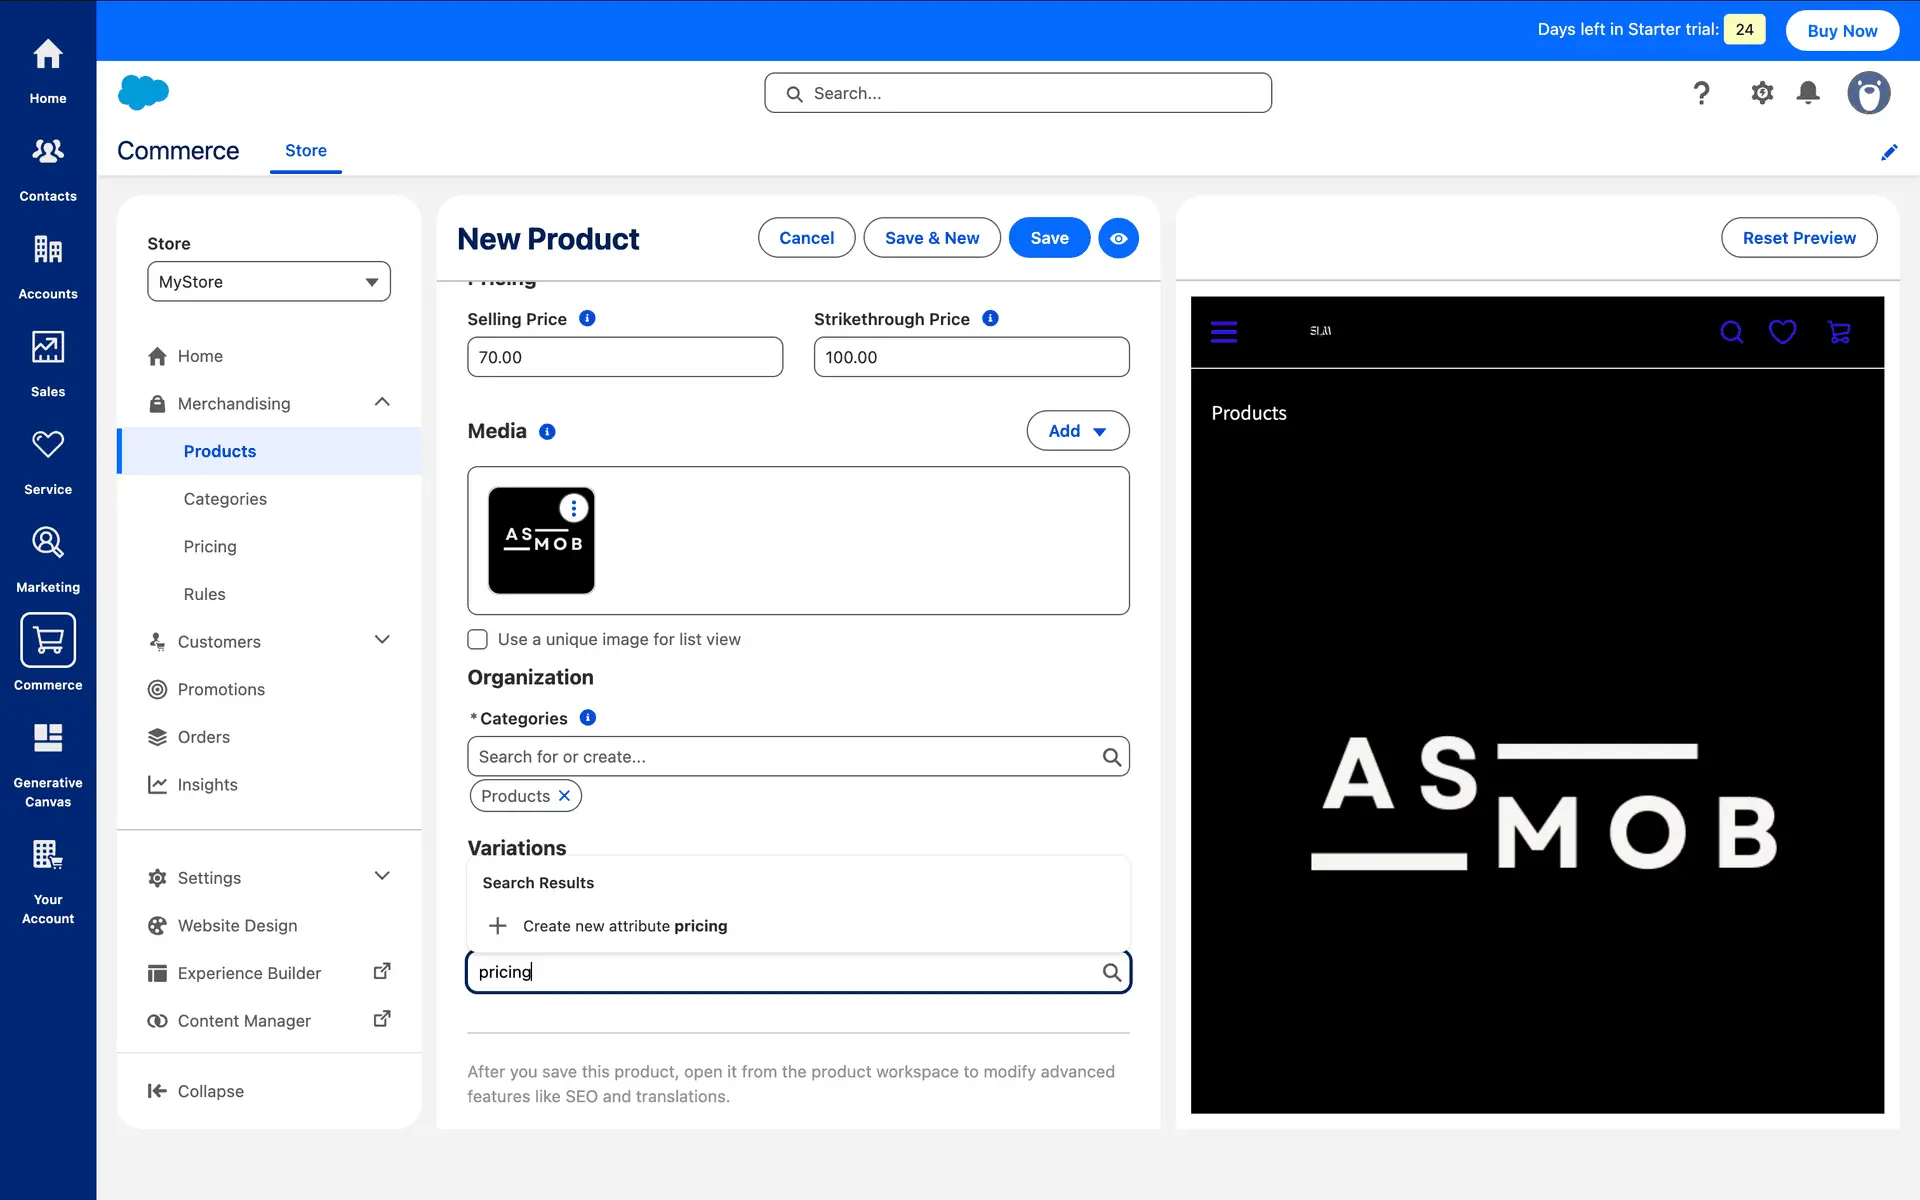1920x1200 pixels.
Task: Click the help question mark icon
Action: pos(1701,93)
